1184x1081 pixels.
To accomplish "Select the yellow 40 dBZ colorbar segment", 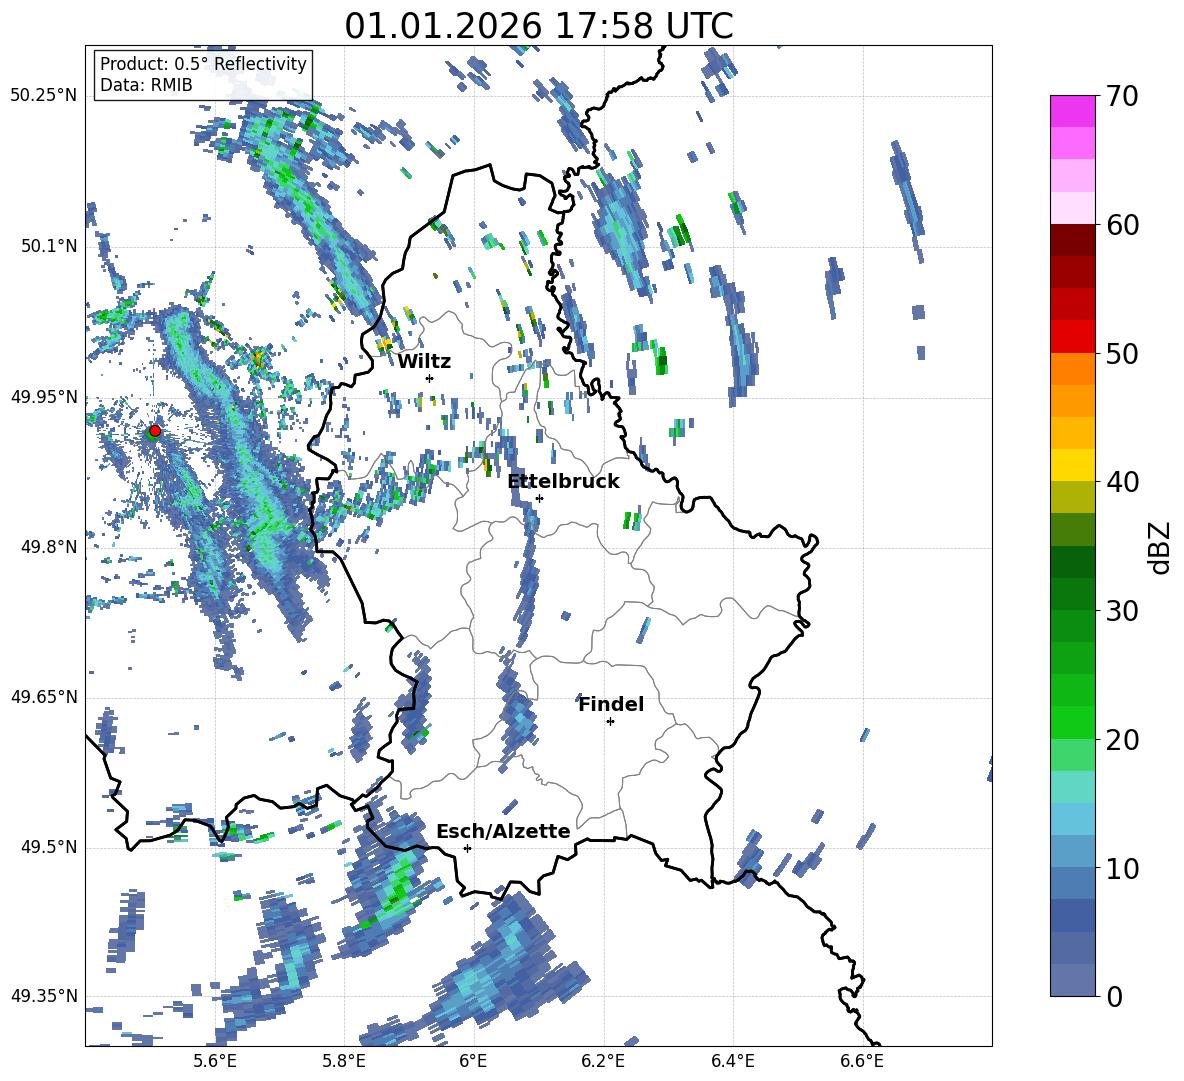I will pyautogui.click(x=1072, y=465).
